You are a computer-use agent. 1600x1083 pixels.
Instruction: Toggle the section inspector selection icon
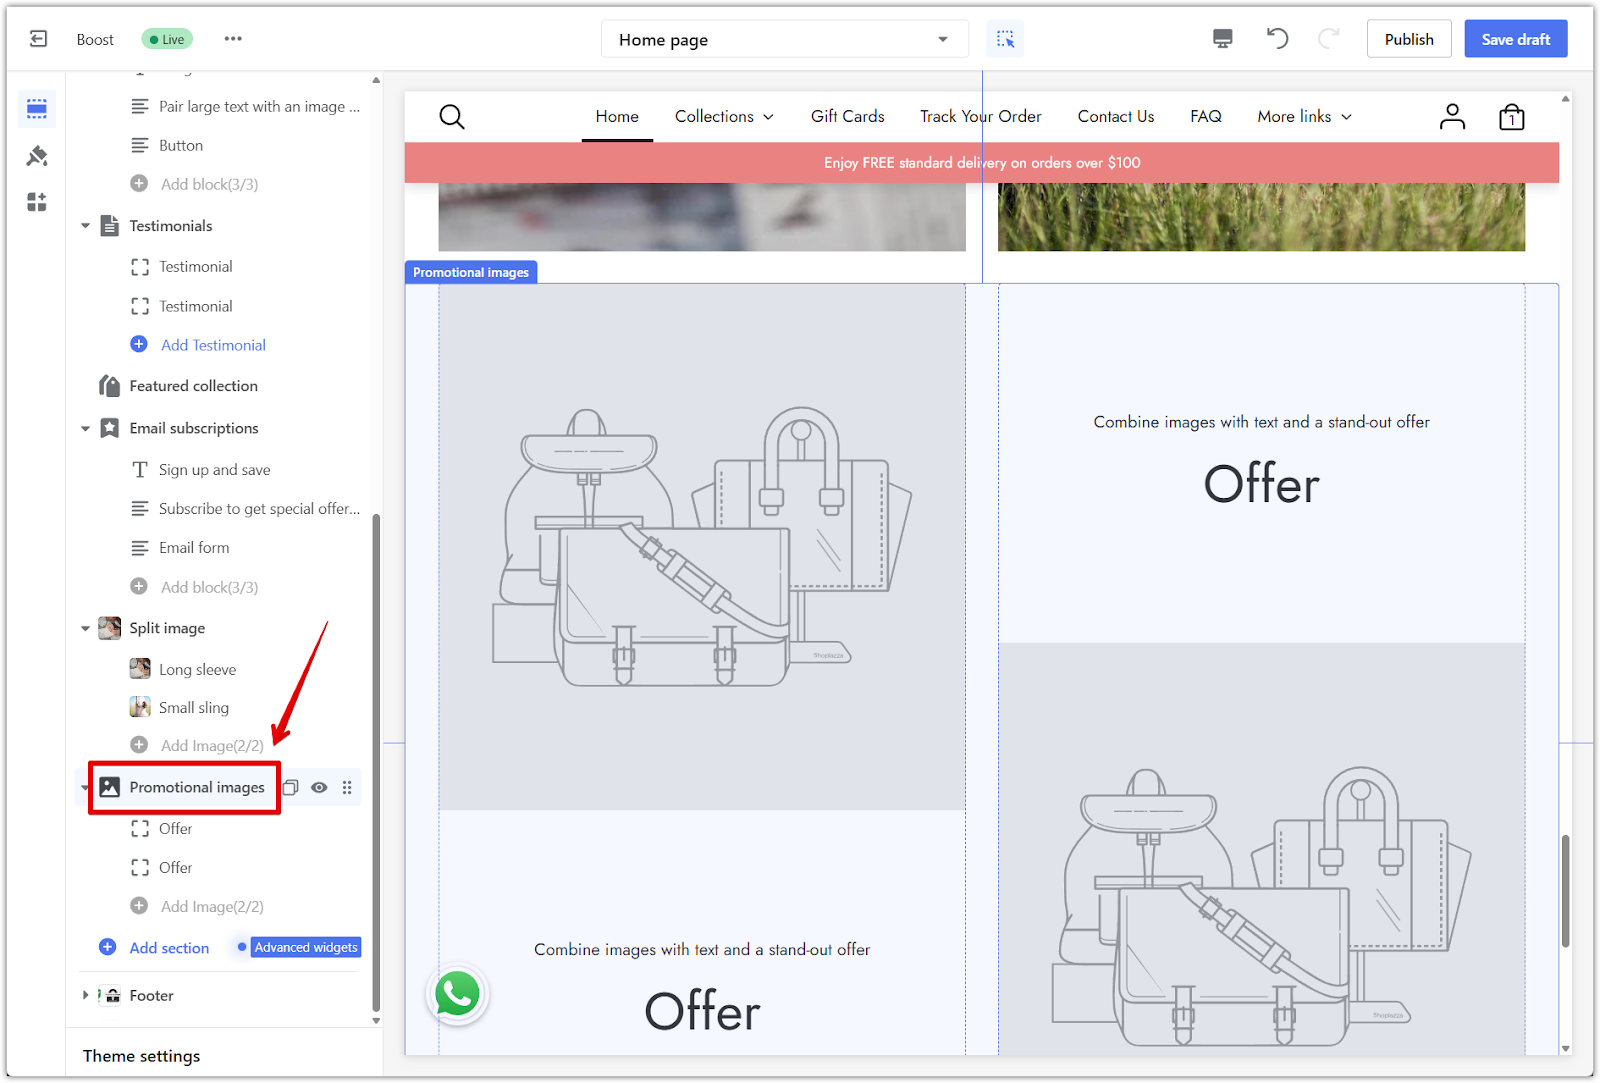[1005, 39]
